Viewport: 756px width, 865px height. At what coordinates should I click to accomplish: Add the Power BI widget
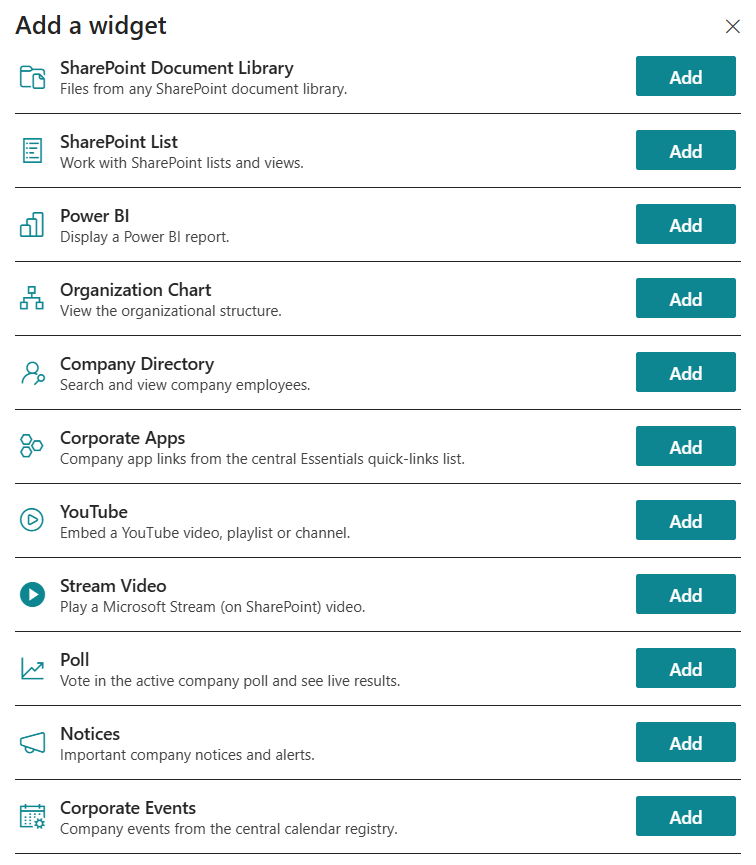pos(685,224)
